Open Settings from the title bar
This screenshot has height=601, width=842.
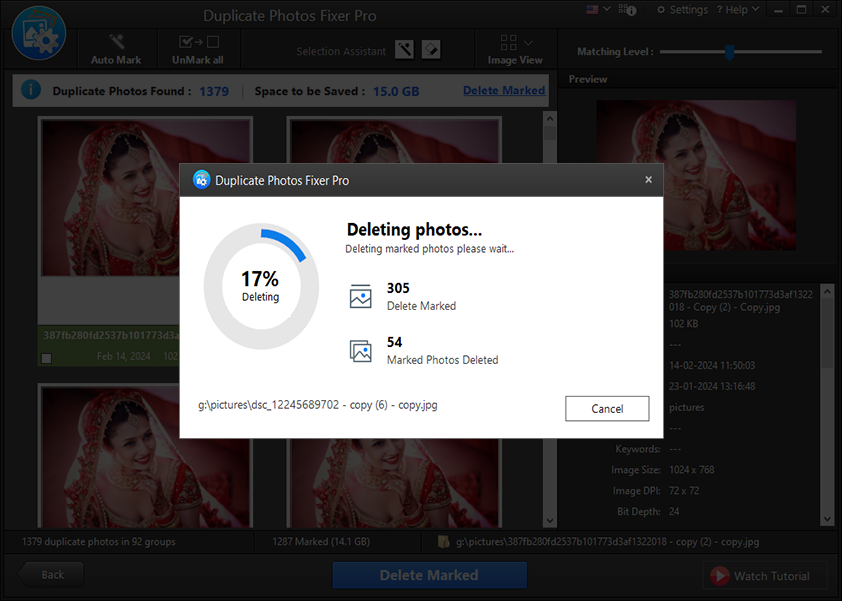[683, 10]
